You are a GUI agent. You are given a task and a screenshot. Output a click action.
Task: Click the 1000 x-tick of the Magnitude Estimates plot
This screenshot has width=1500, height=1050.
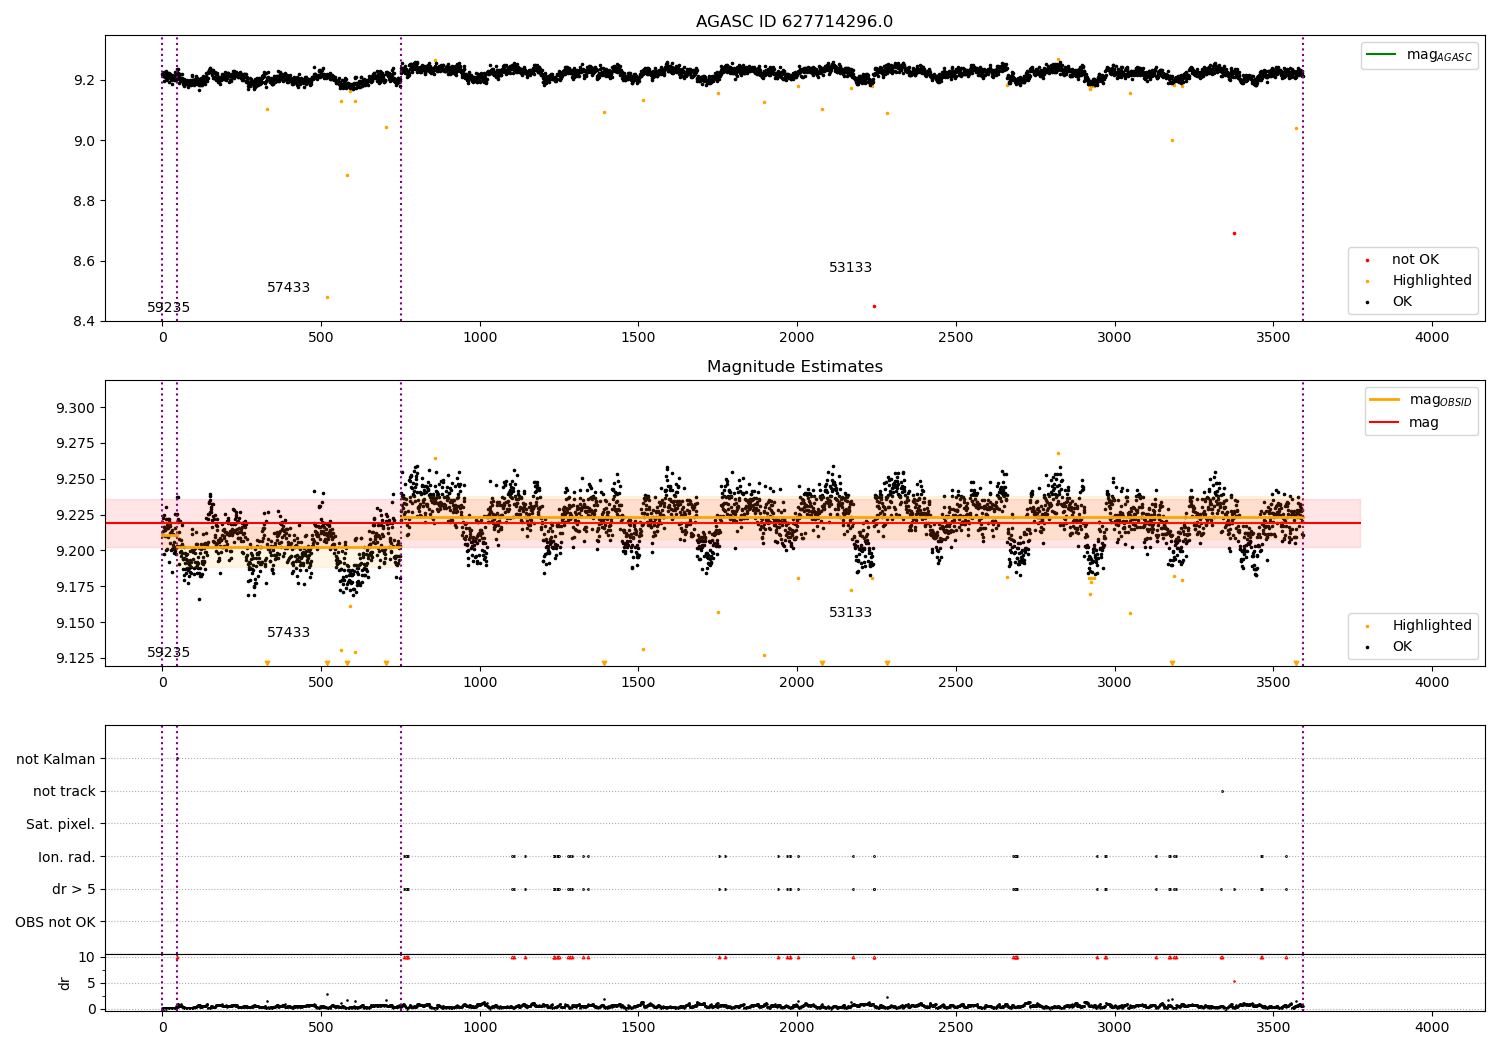tap(480, 683)
